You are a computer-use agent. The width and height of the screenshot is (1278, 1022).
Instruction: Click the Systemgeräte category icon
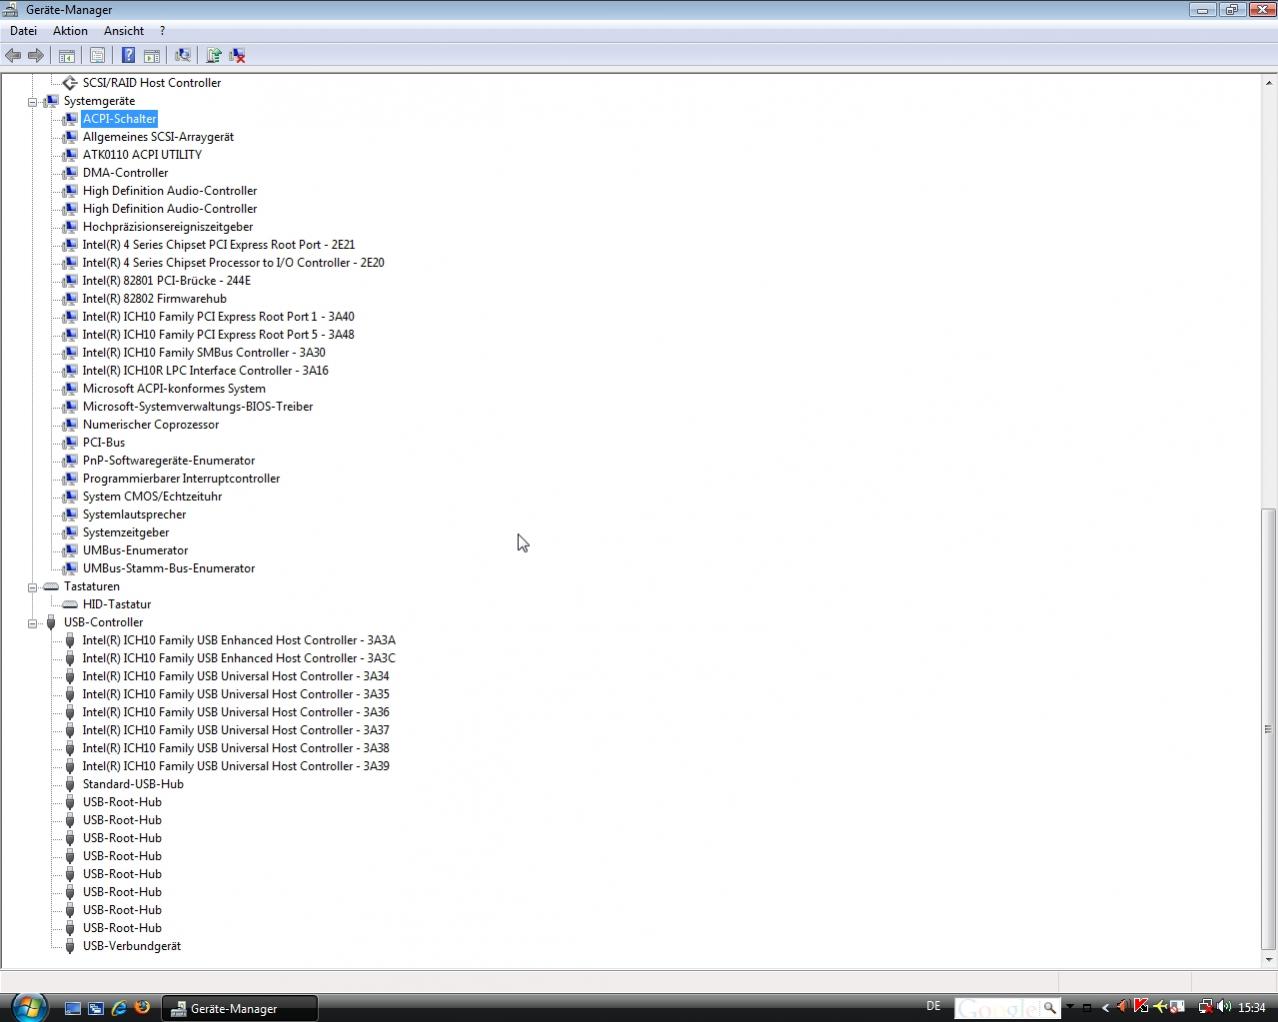[51, 101]
